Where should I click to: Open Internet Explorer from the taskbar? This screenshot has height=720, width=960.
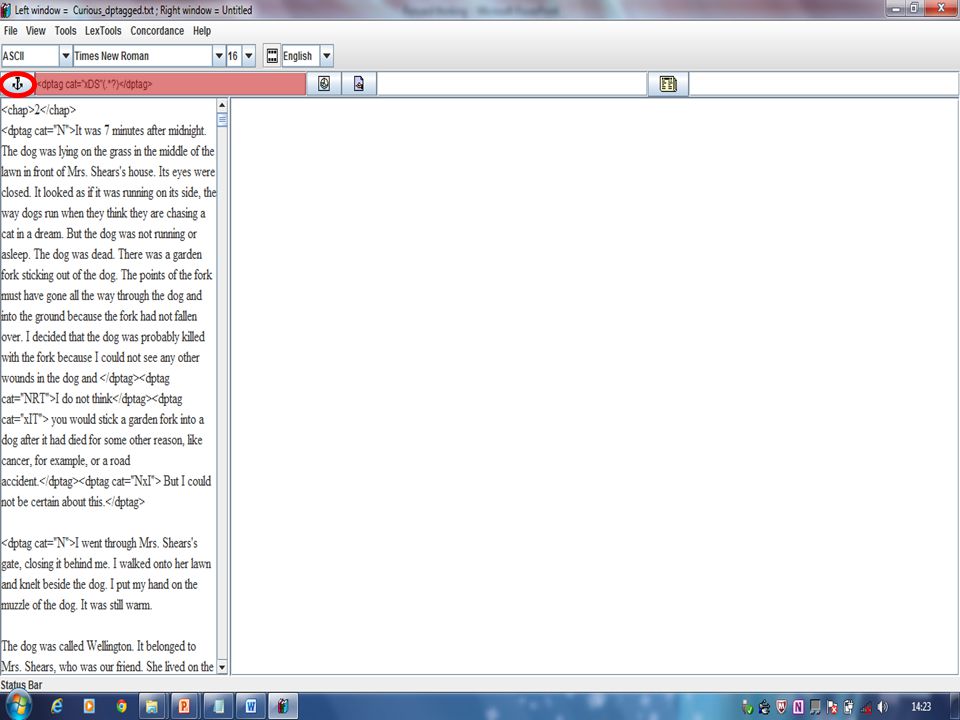[57, 707]
